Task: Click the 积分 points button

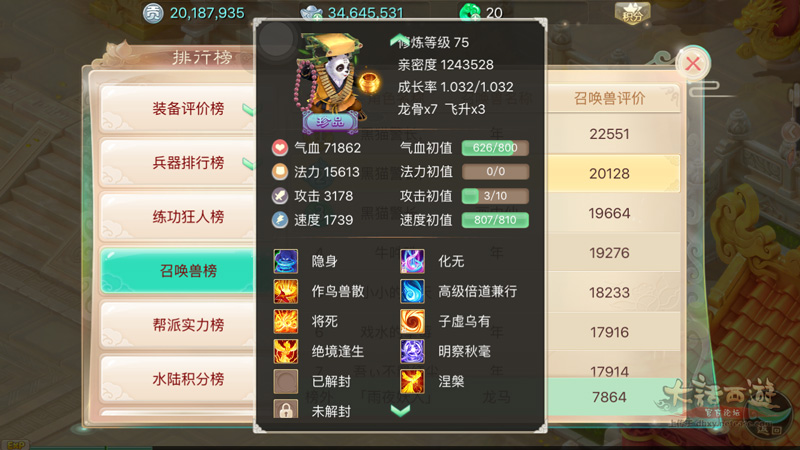Action: coord(632,13)
